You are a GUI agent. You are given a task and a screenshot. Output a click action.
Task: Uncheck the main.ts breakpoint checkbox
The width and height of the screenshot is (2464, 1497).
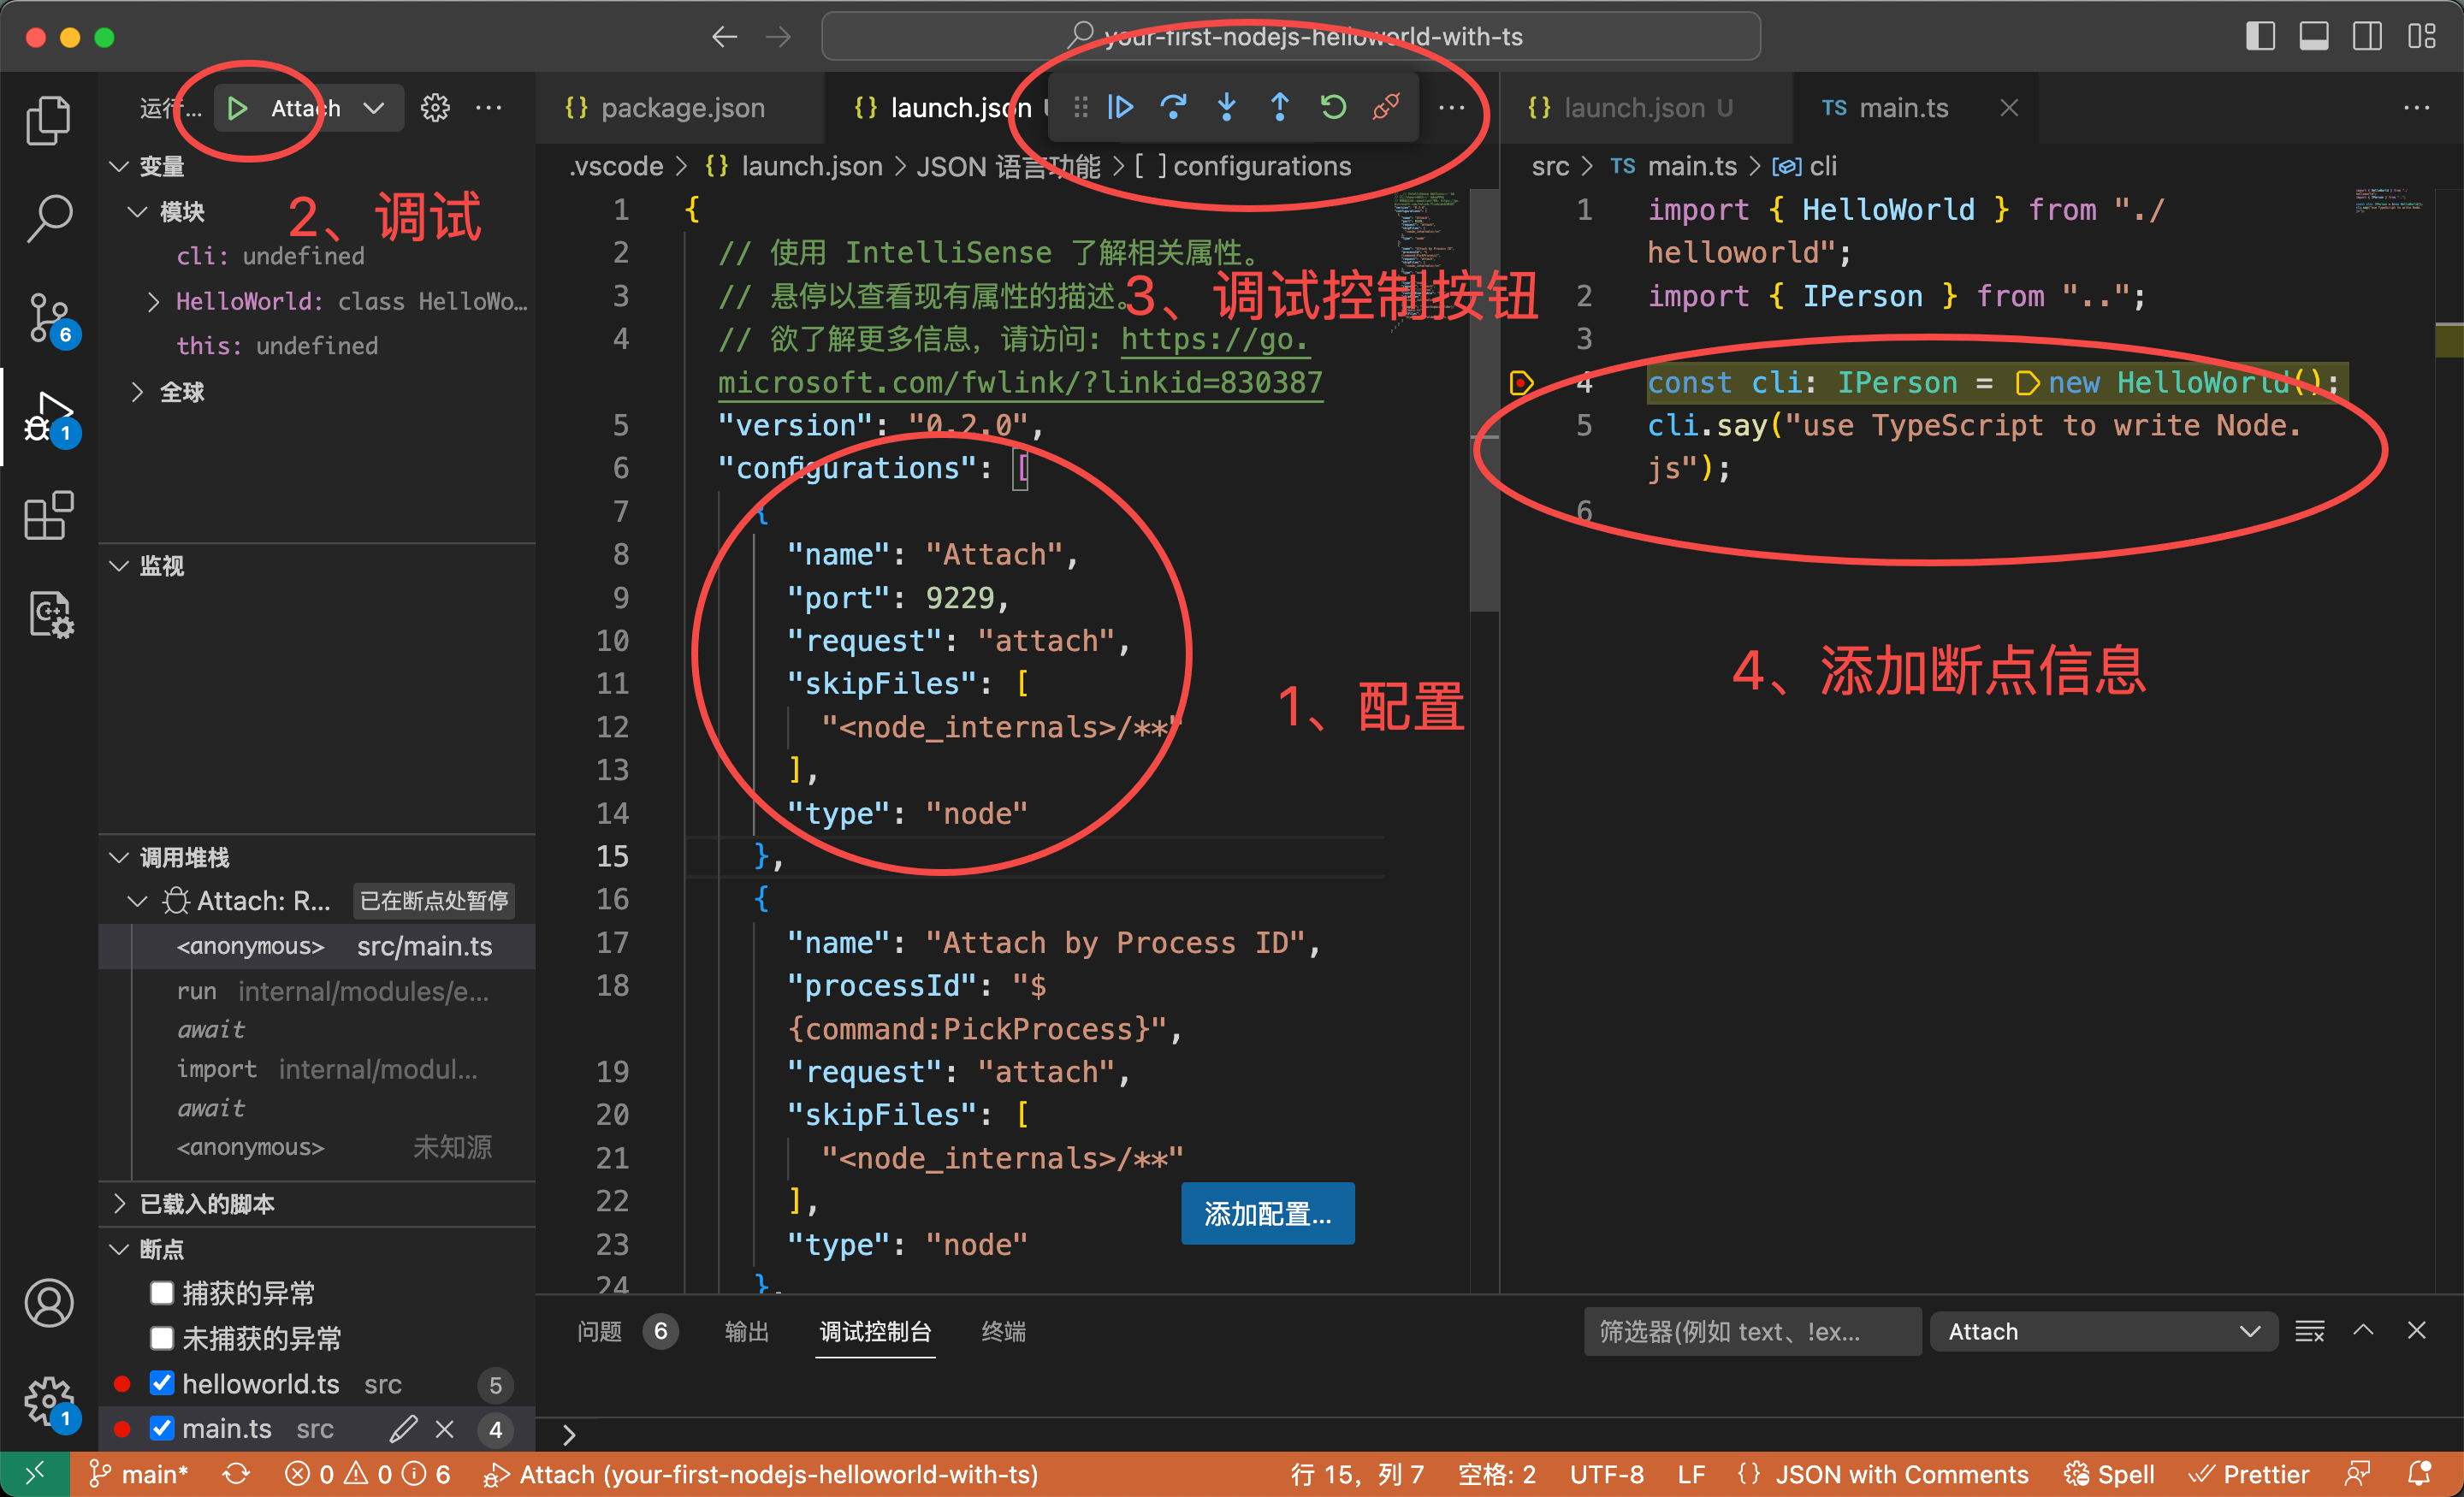click(x=161, y=1428)
